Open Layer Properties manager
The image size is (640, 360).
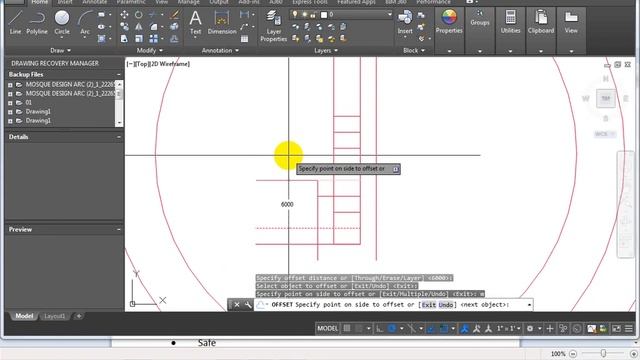[273, 26]
